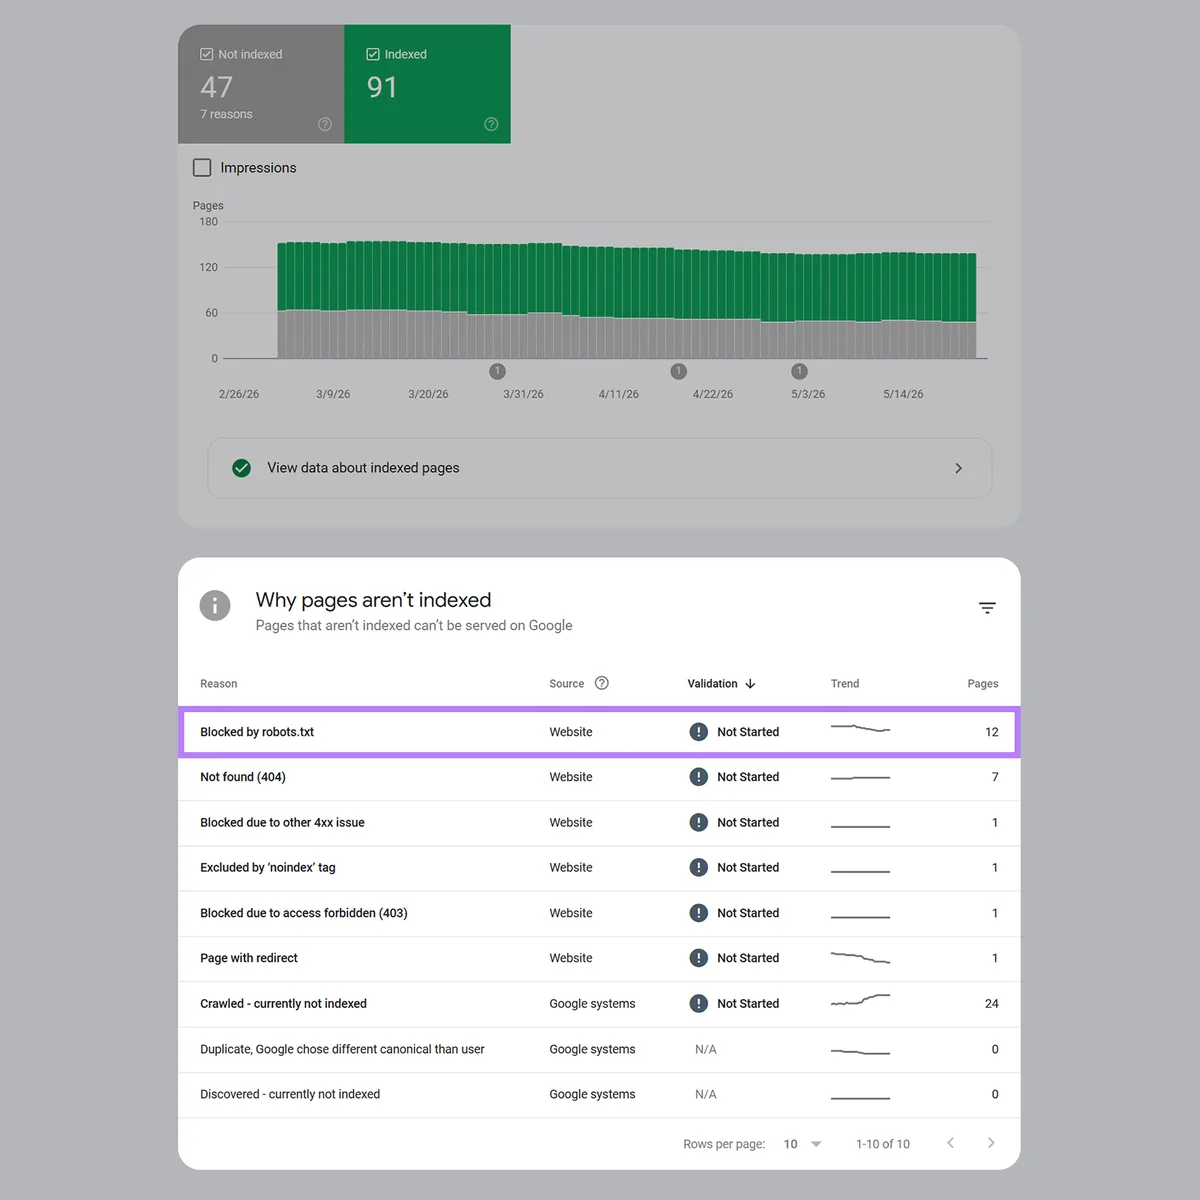The width and height of the screenshot is (1200, 1200).
Task: Click warning icon in access forbidden (403) row
Action: [699, 913]
